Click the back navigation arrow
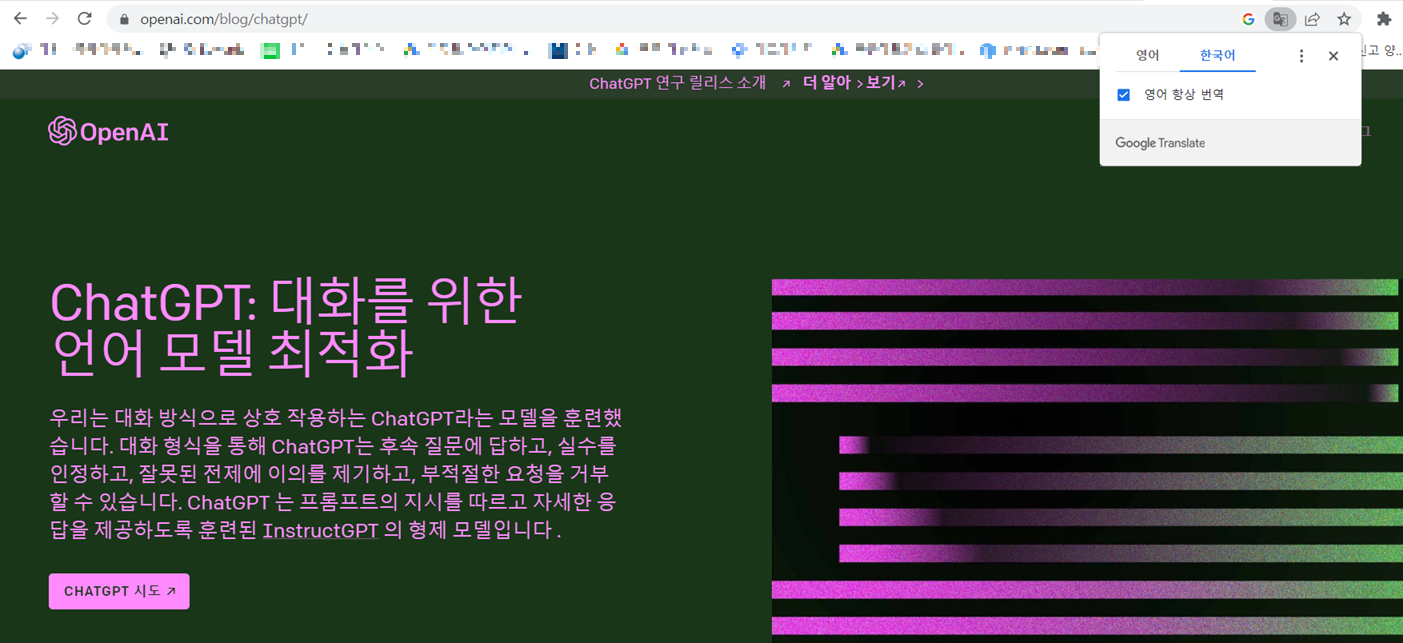 click(x=20, y=18)
